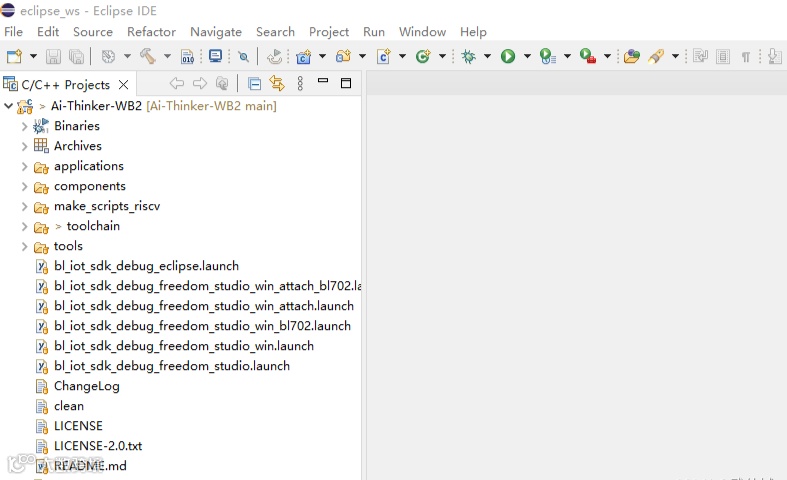
Task: Click the next annotation icon at toolbar end
Action: 774,56
